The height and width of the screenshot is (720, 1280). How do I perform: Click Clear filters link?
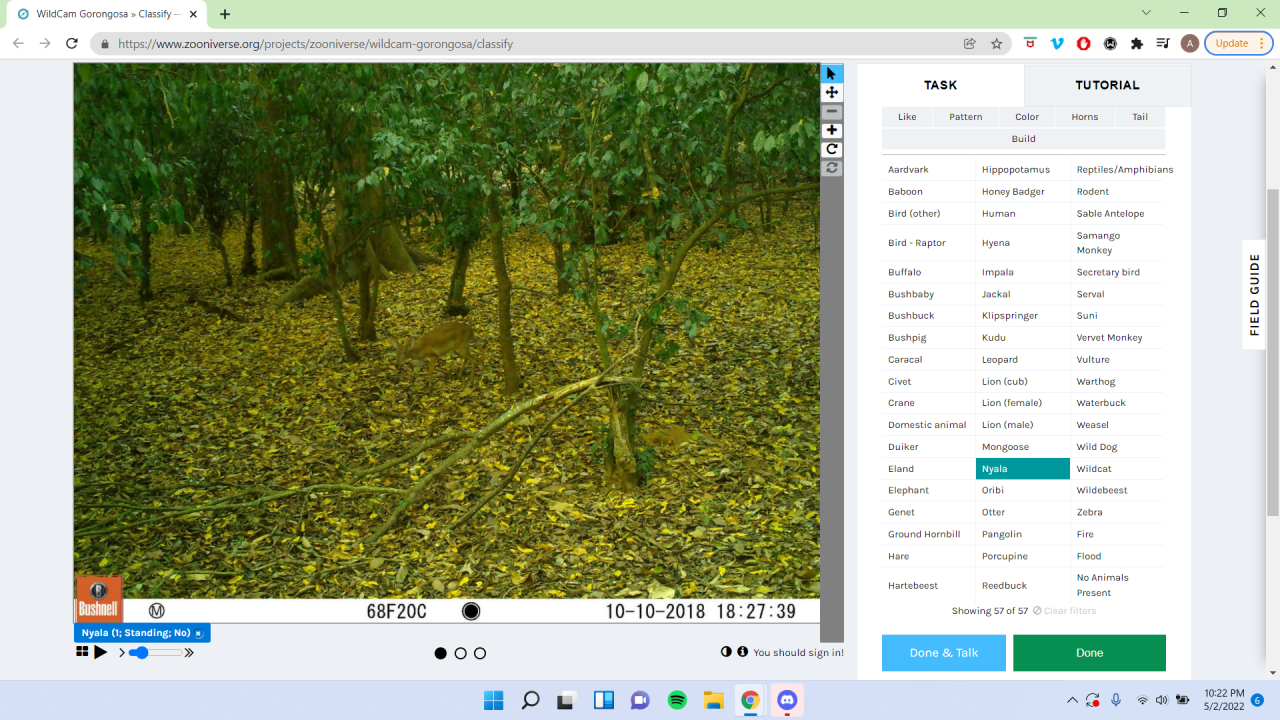pos(1064,611)
